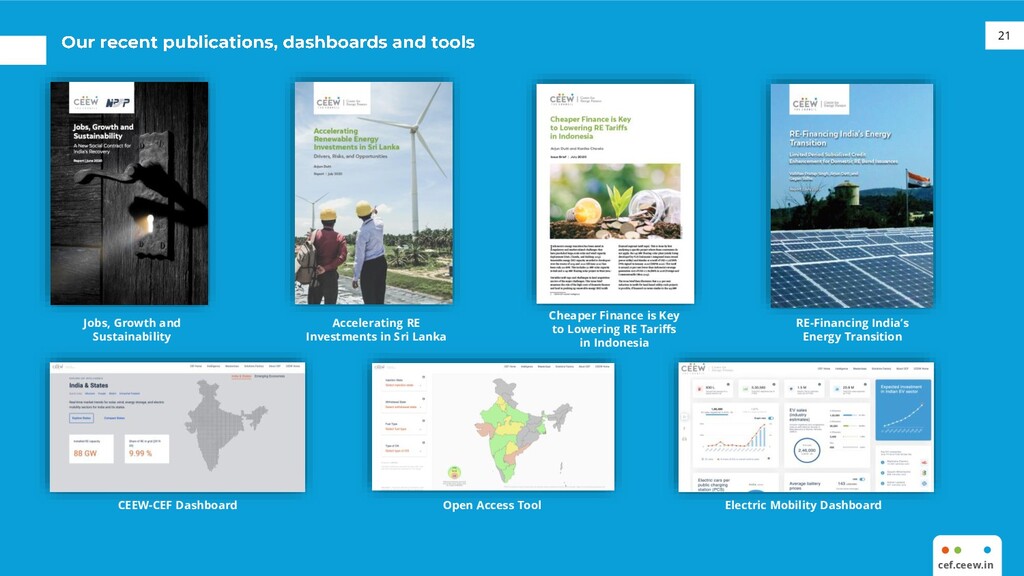Click the 'CEEW-CEF Dashboard' caption
Viewport: 1024px width, 576px height.
[178, 505]
